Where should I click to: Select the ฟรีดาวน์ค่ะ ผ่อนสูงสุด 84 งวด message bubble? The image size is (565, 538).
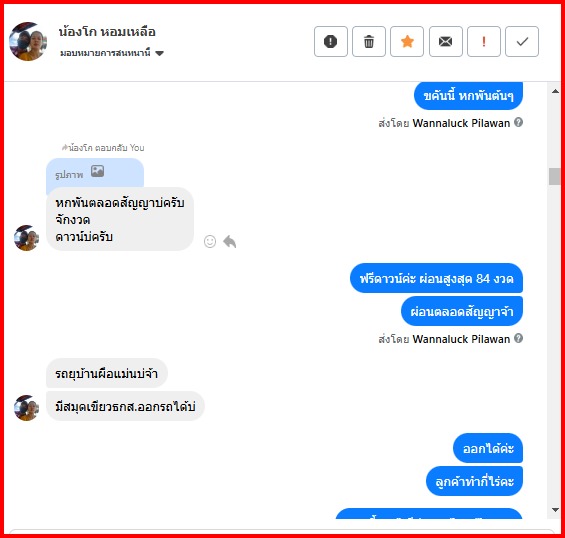436,278
